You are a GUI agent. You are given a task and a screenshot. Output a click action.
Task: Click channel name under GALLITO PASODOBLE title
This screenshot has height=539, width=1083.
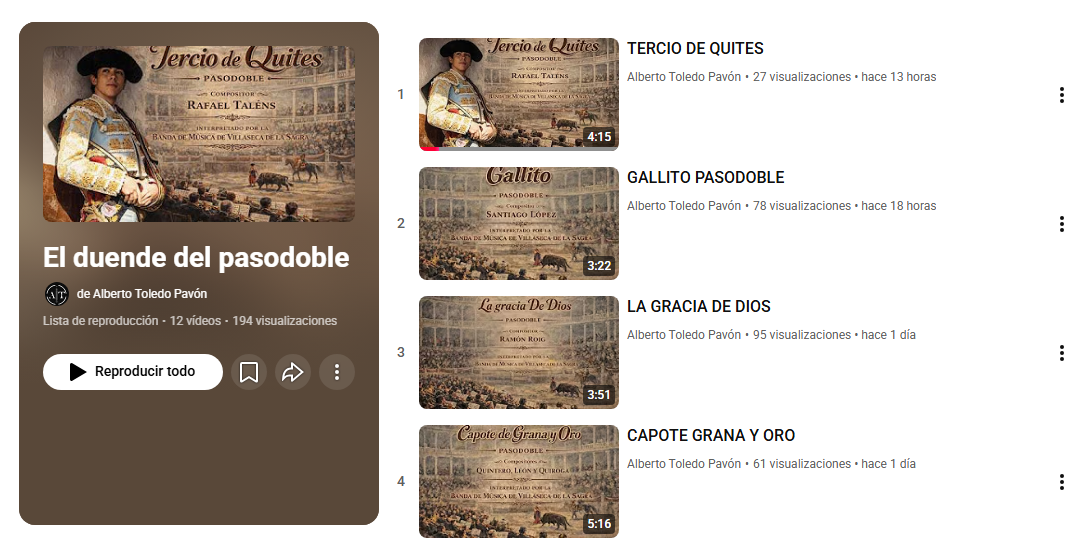(684, 206)
